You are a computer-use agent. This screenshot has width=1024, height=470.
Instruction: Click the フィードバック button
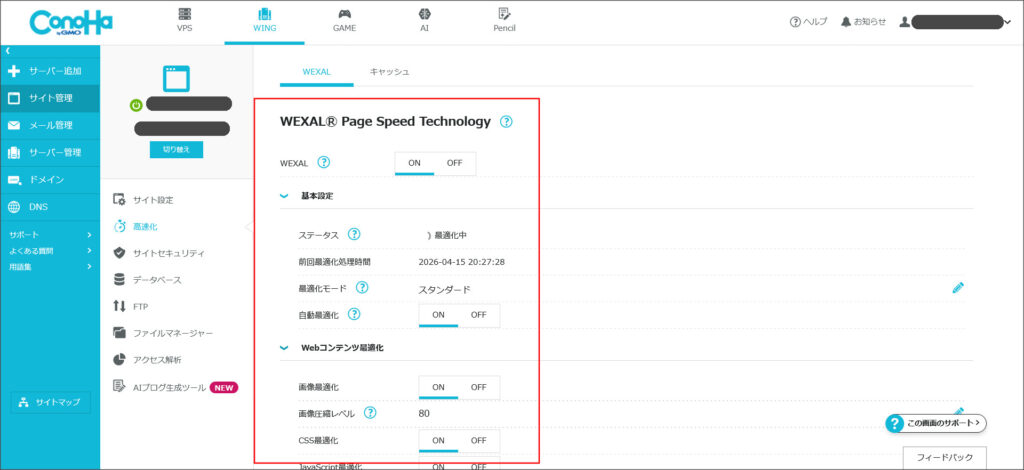[944, 457]
